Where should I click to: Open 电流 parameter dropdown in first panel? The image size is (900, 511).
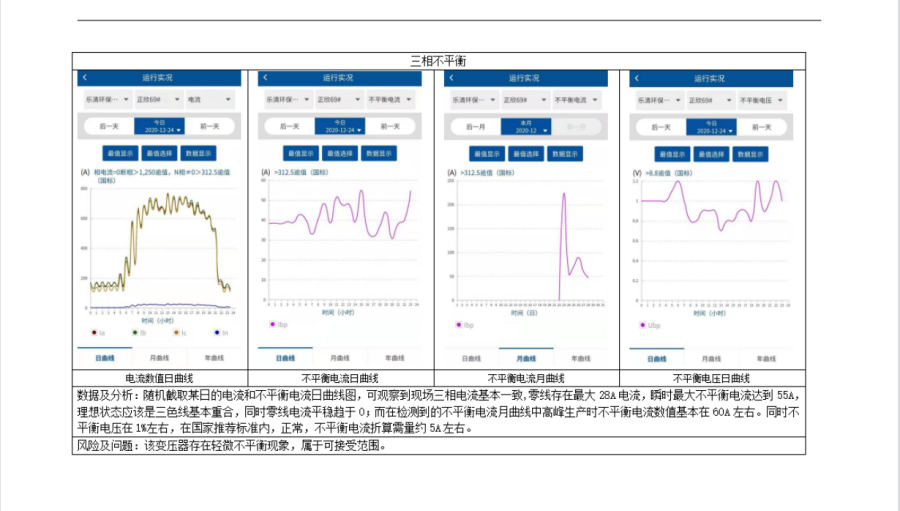click(208, 100)
